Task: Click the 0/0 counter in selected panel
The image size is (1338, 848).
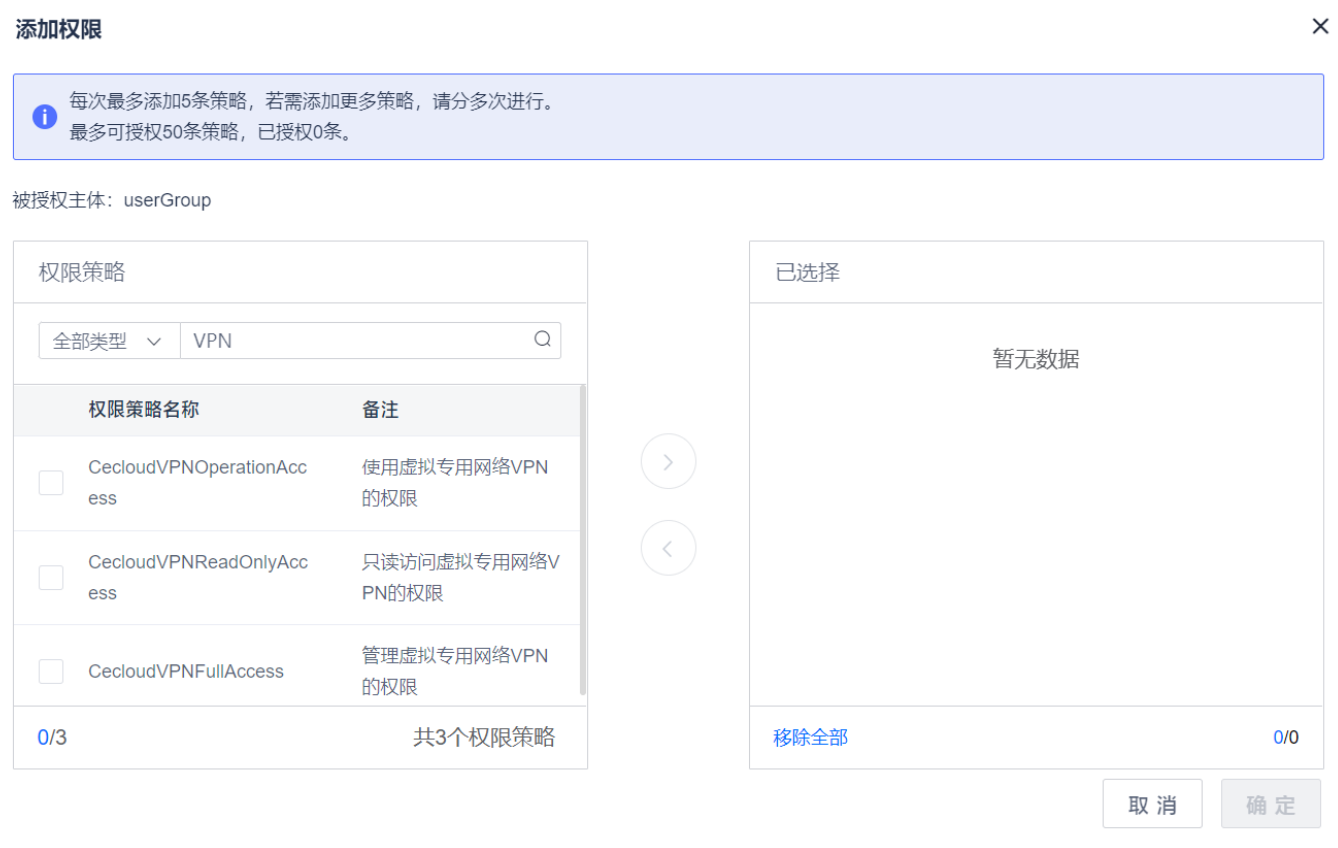Action: pos(1286,738)
